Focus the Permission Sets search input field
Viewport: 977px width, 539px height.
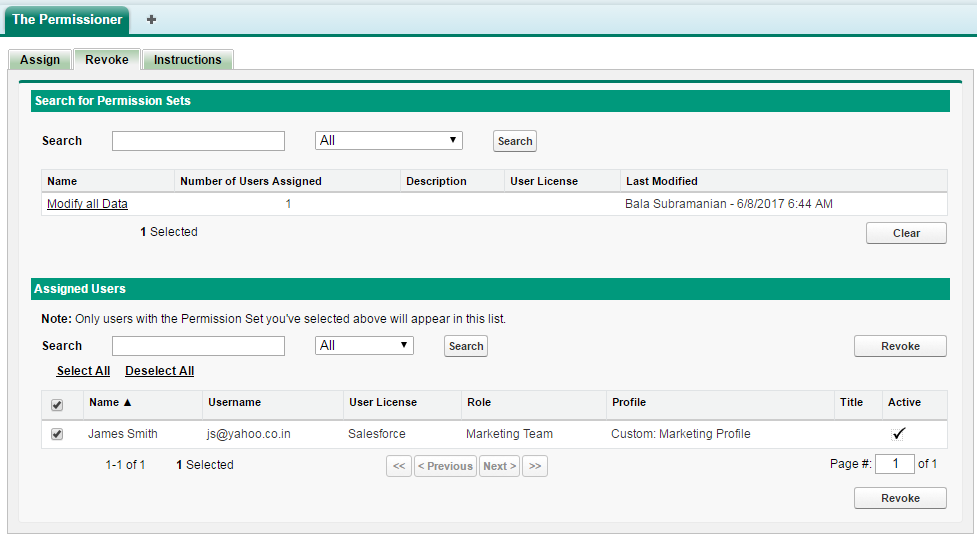click(x=198, y=141)
